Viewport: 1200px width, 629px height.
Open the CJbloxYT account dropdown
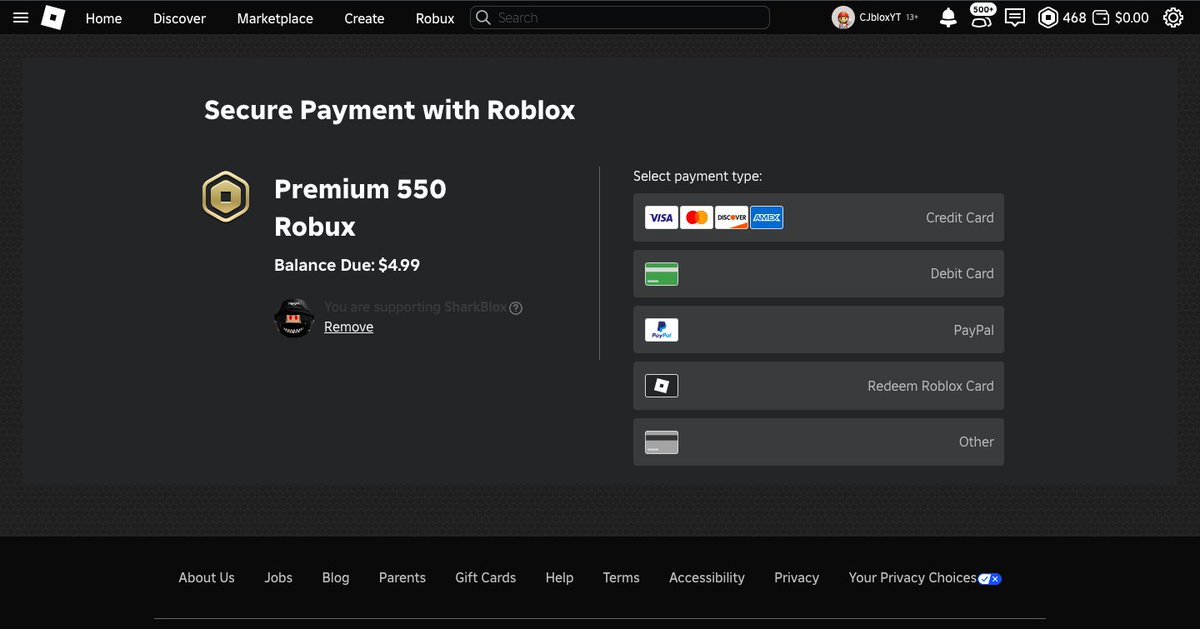click(x=875, y=17)
